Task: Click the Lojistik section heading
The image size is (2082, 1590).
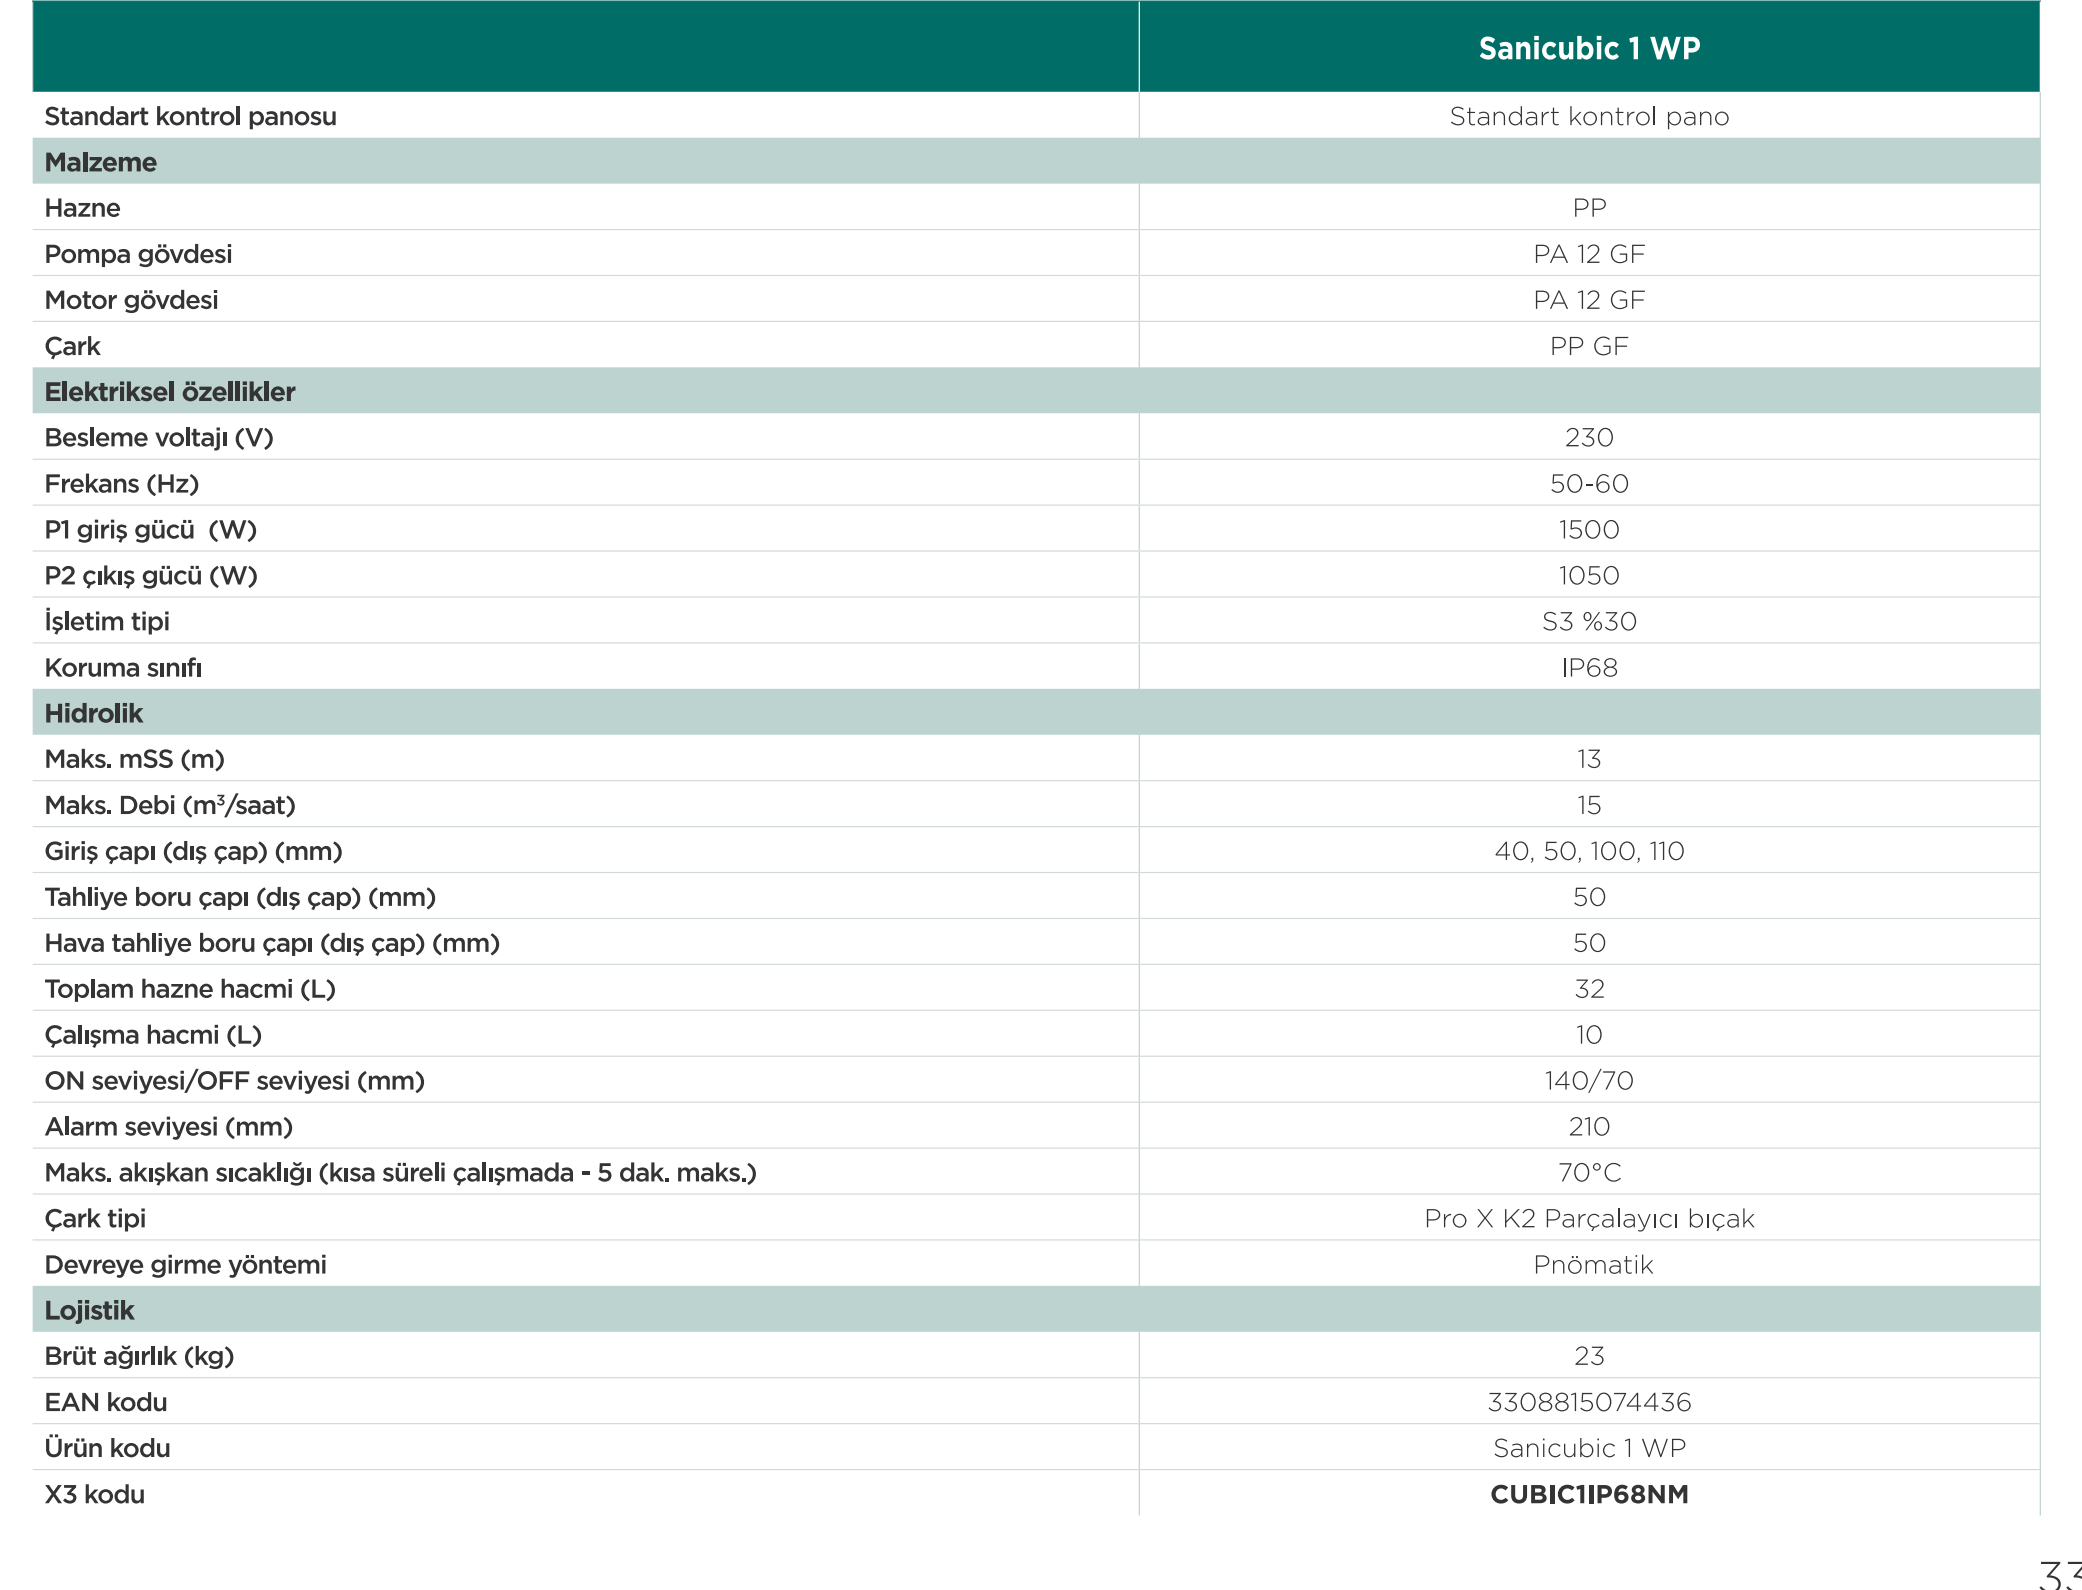Action: tap(89, 1311)
